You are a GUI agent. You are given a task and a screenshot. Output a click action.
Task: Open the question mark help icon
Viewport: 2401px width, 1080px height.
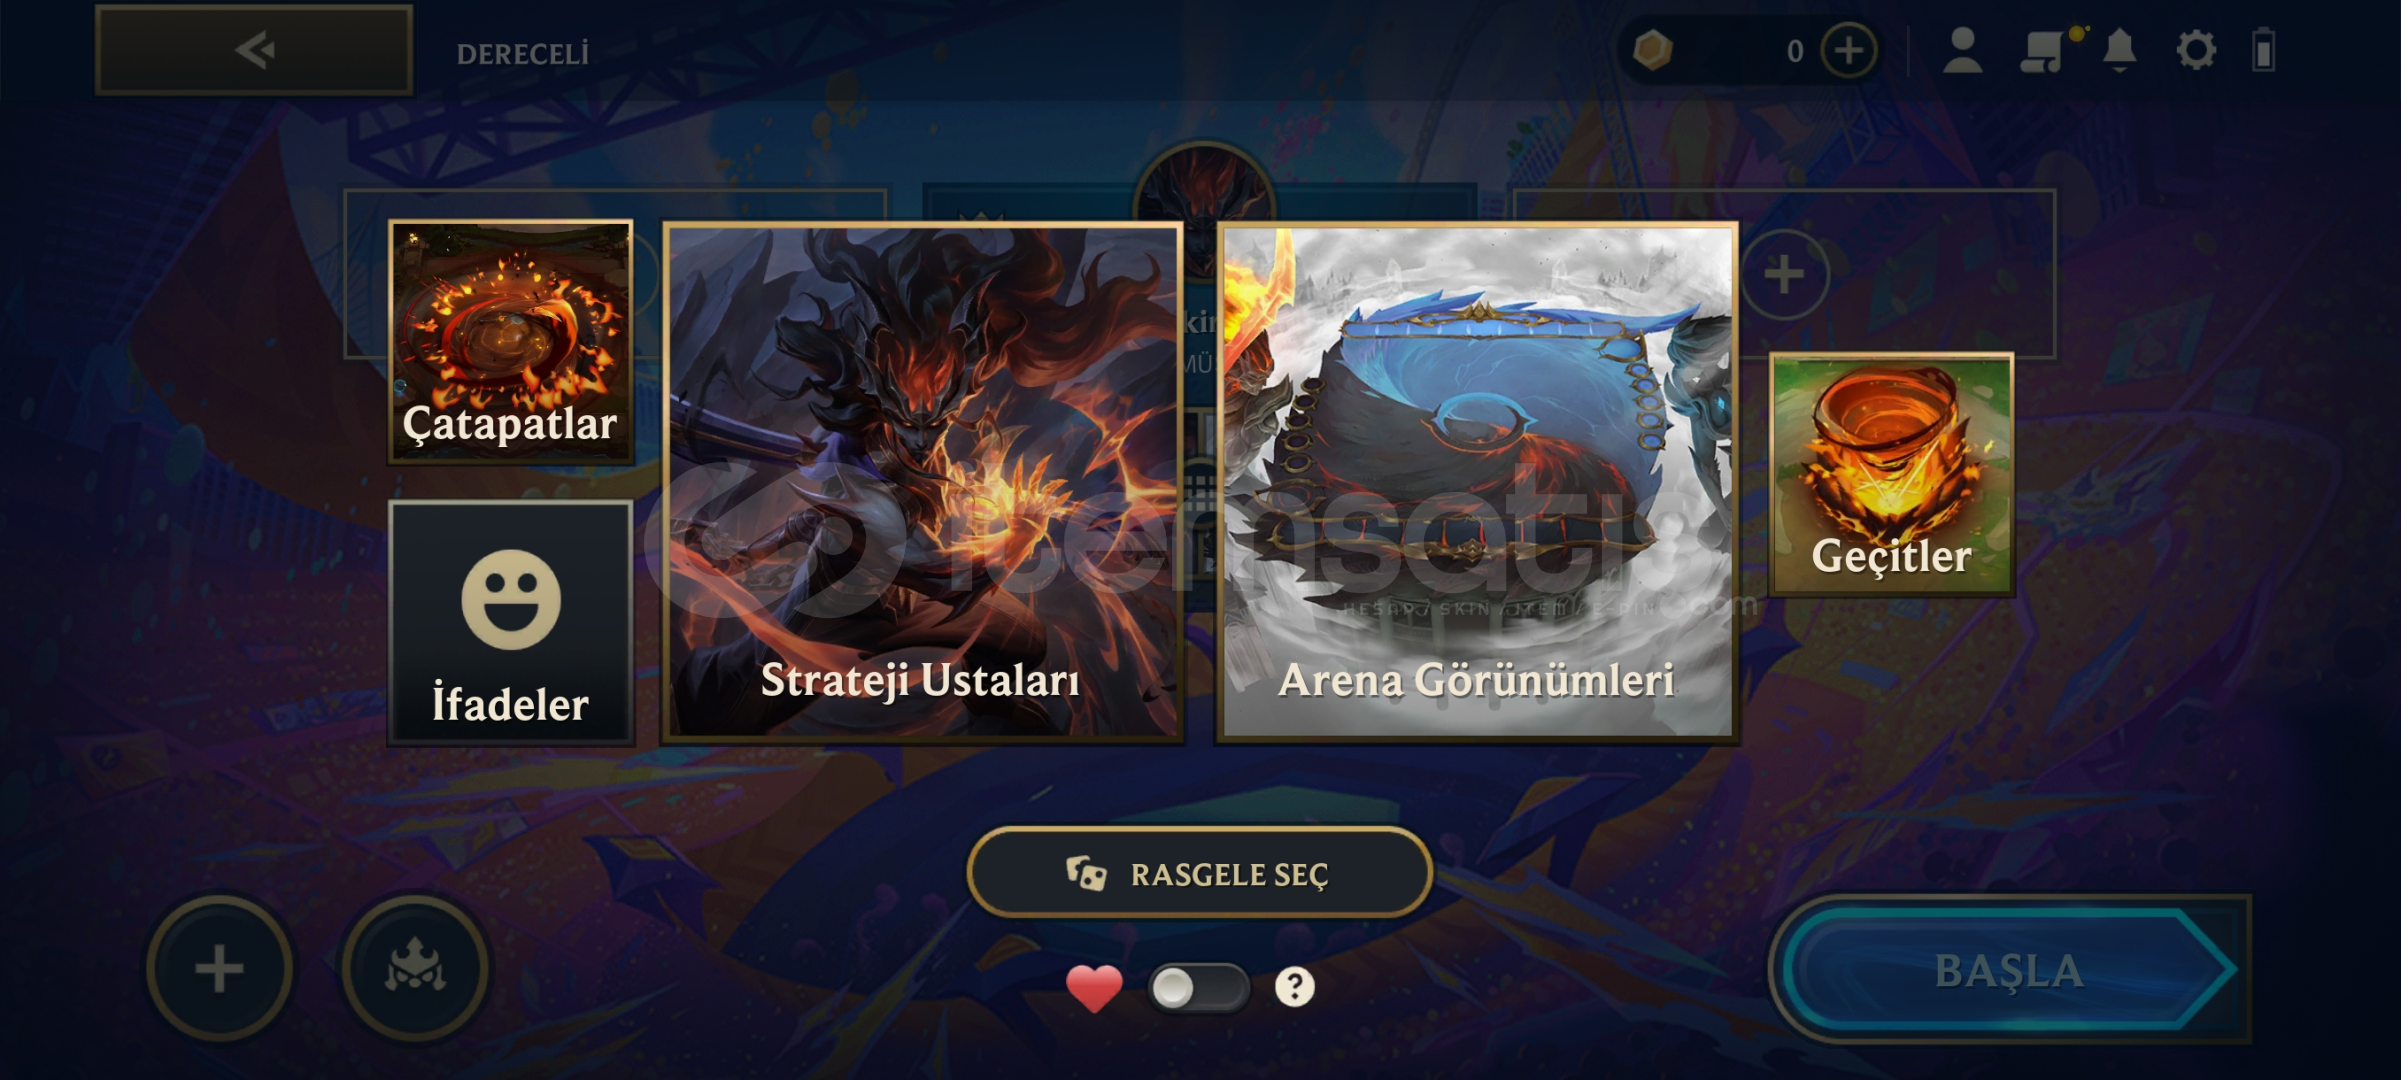tap(1294, 987)
